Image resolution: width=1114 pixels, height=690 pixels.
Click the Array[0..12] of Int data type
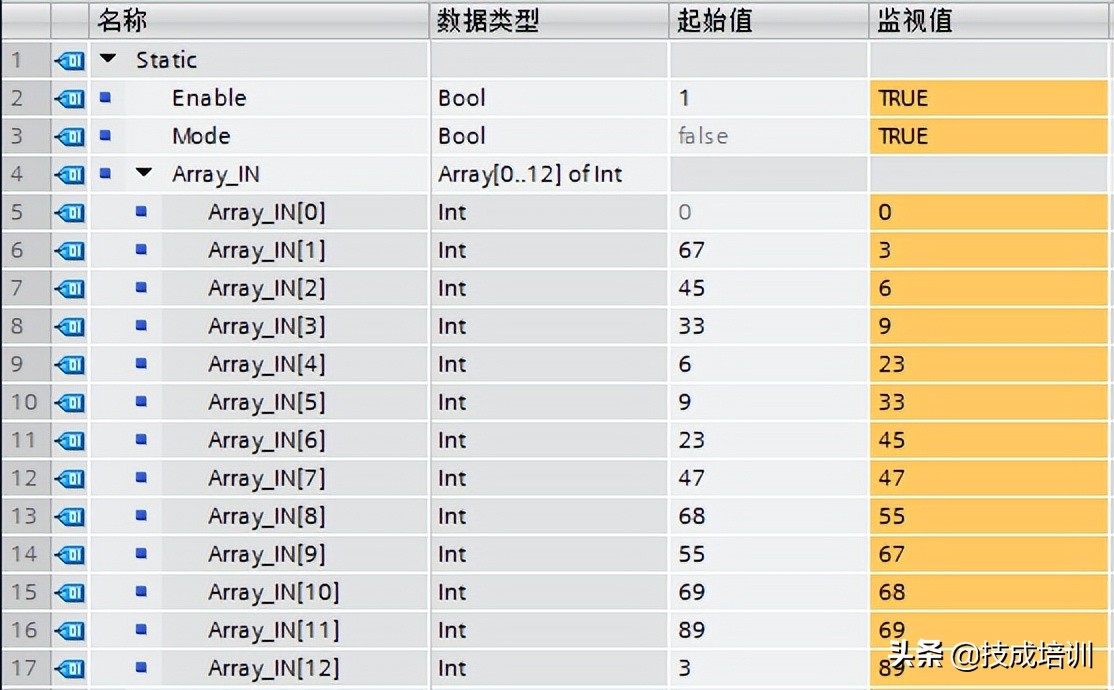[x=530, y=174]
